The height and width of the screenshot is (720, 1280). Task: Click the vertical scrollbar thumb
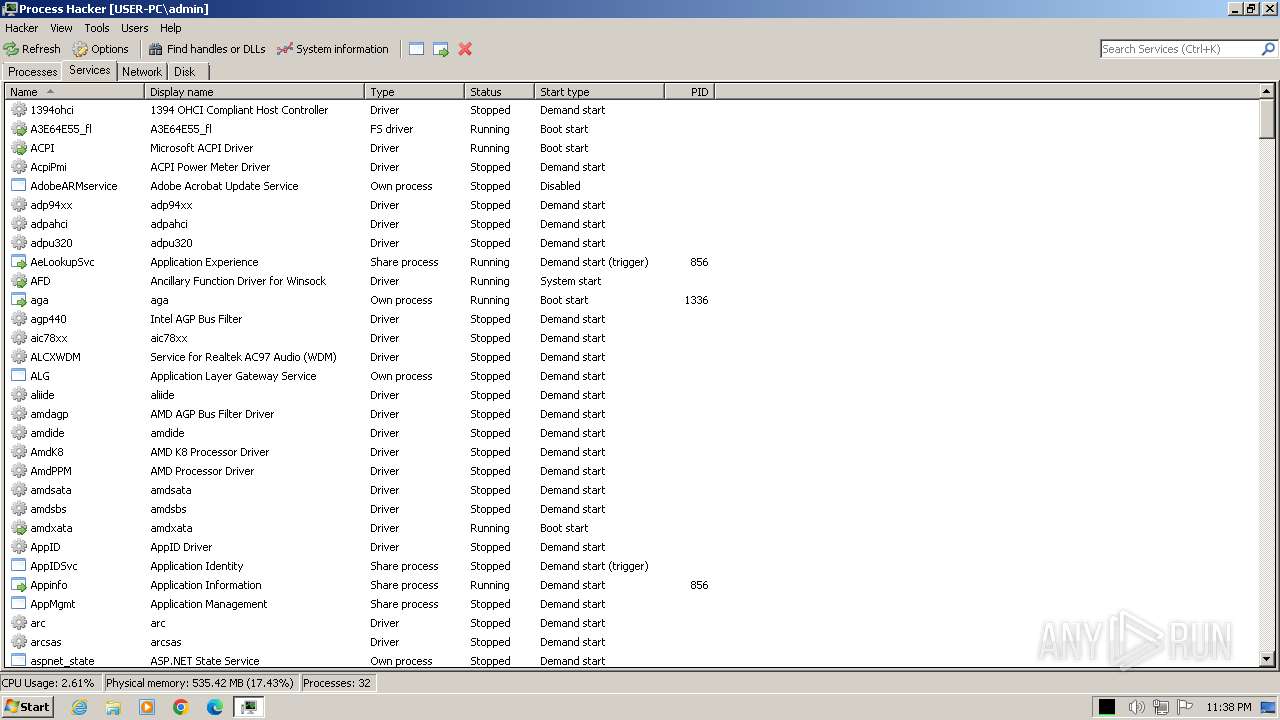[x=1267, y=120]
